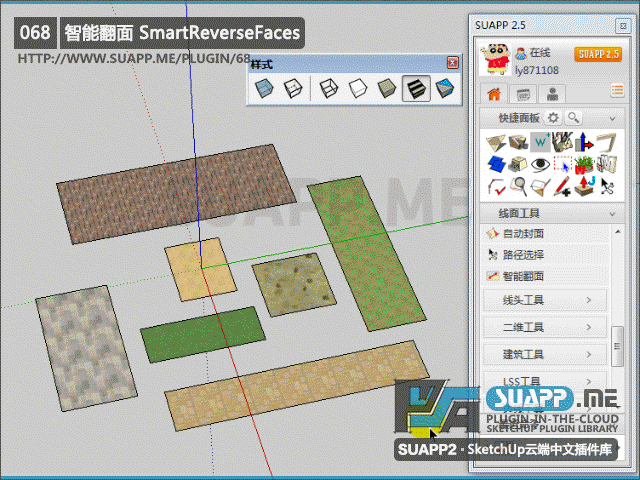This screenshot has width=640, height=480.
Task: Click the cursor with curve path icon
Action: coord(607,186)
